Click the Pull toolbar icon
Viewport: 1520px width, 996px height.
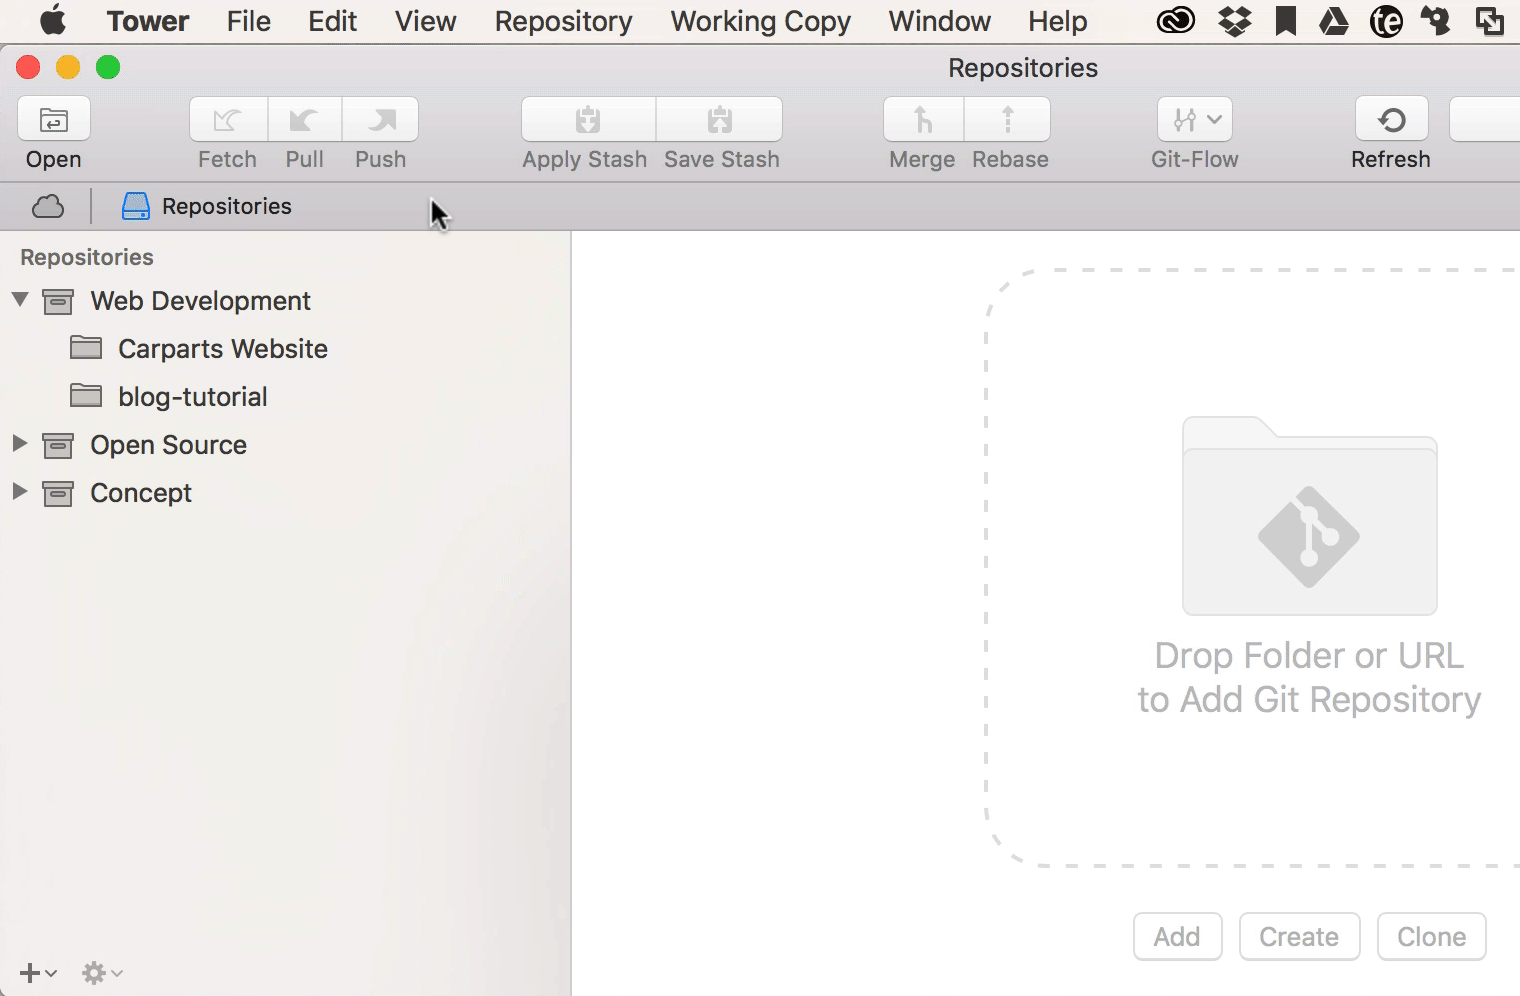point(304,120)
